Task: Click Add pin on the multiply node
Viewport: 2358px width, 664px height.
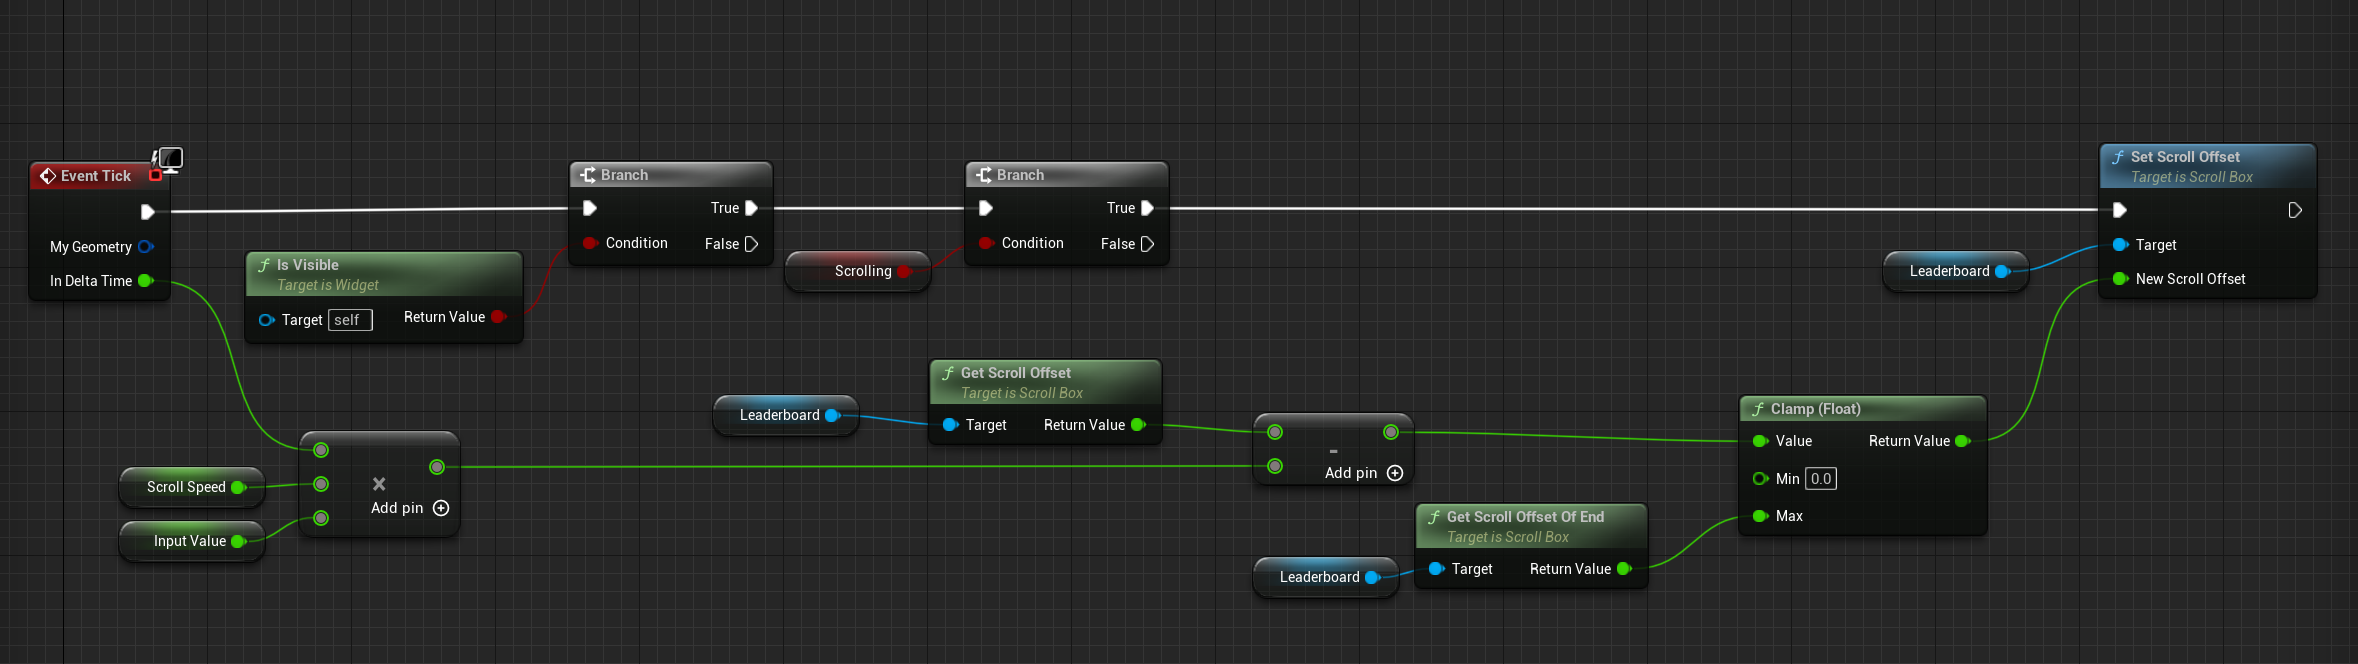Action: click(410, 508)
